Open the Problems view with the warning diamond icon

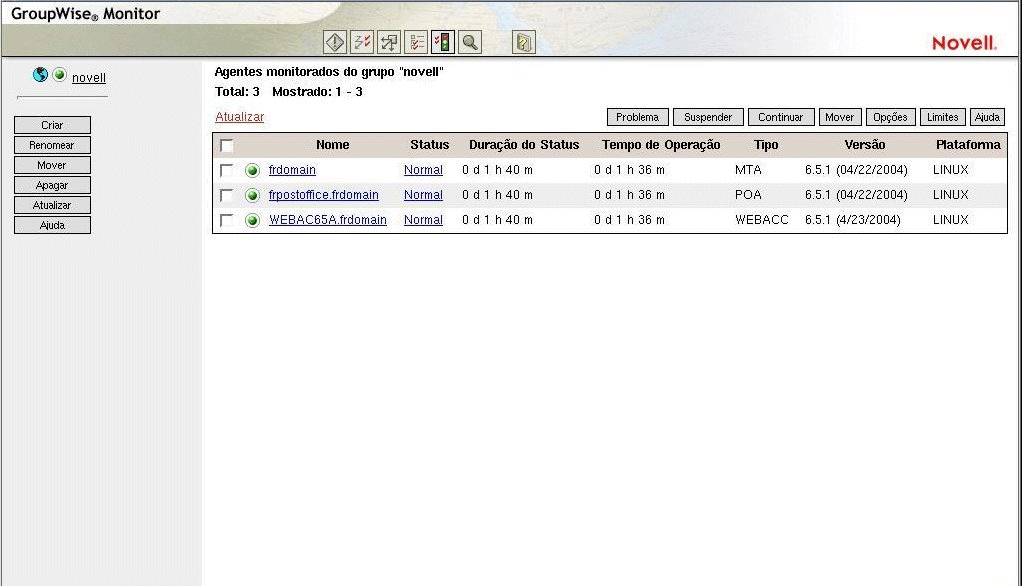click(334, 41)
